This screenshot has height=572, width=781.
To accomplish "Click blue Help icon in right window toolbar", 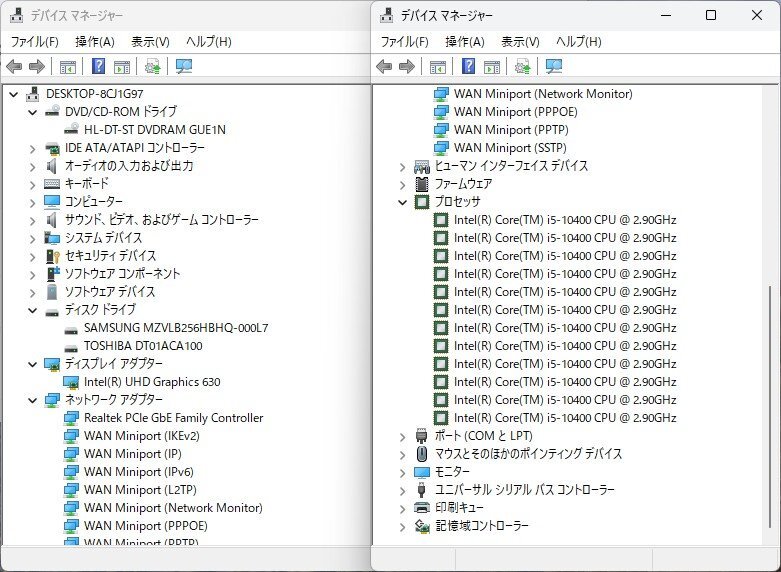I will click(x=469, y=66).
